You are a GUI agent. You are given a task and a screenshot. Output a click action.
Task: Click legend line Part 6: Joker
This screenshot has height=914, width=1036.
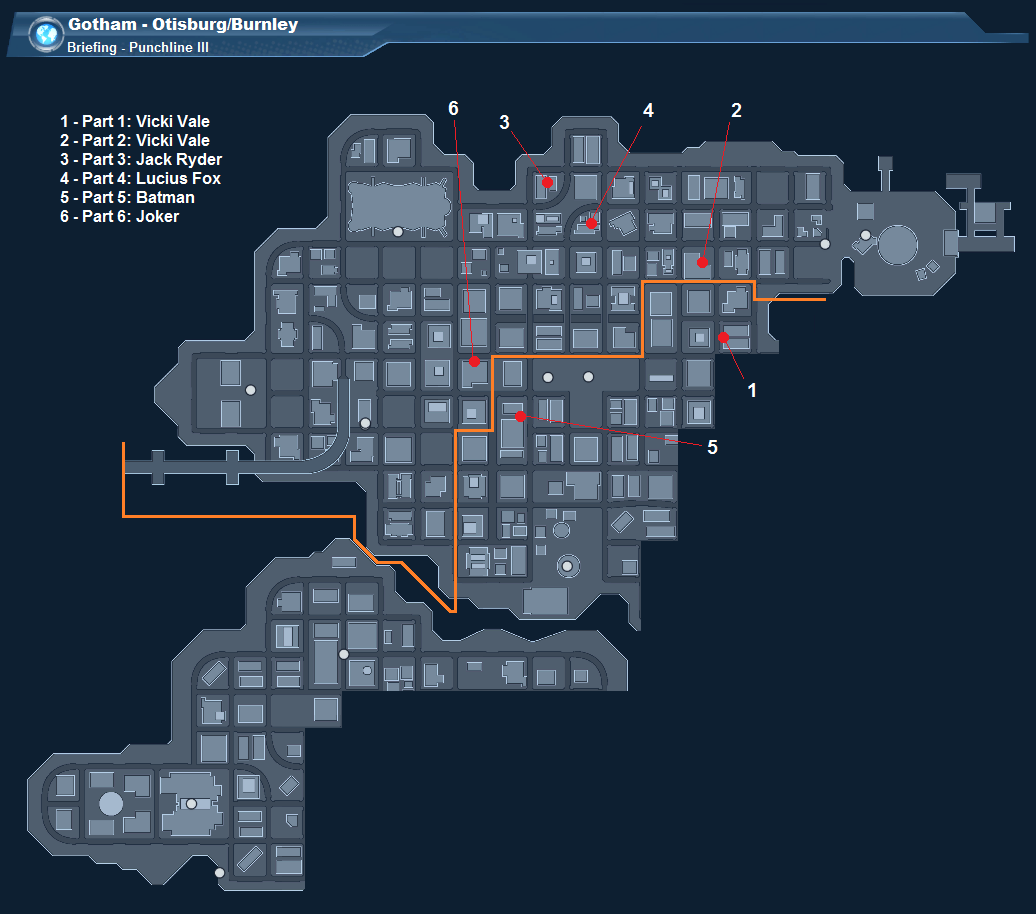[120, 217]
